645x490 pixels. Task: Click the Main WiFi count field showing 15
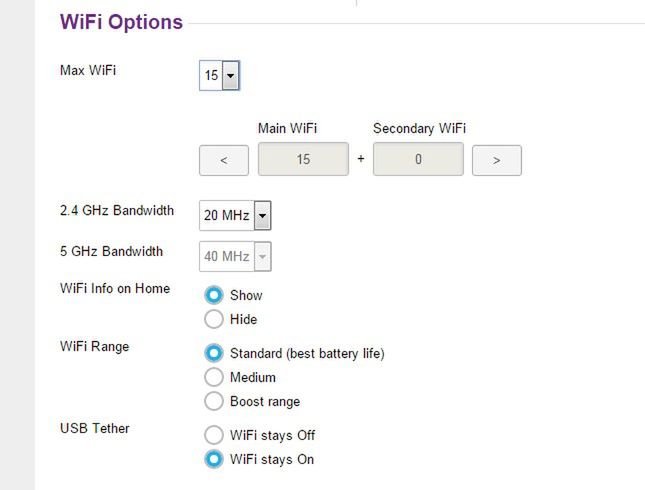[303, 159]
